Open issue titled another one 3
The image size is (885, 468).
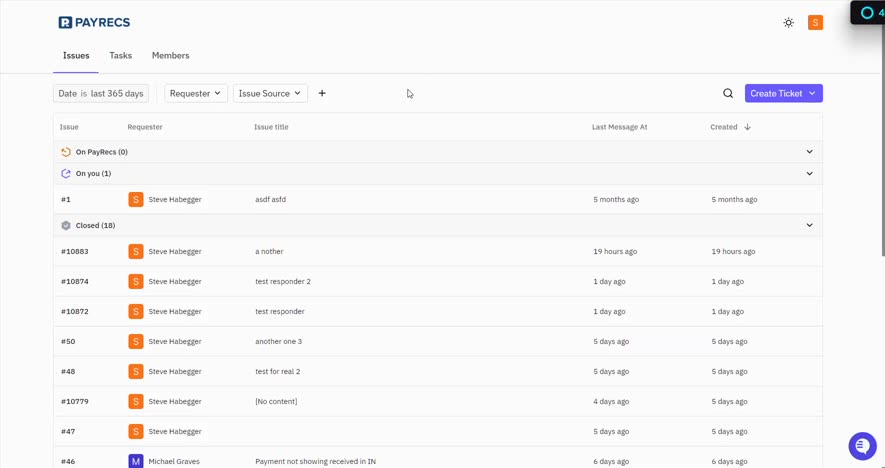point(278,341)
